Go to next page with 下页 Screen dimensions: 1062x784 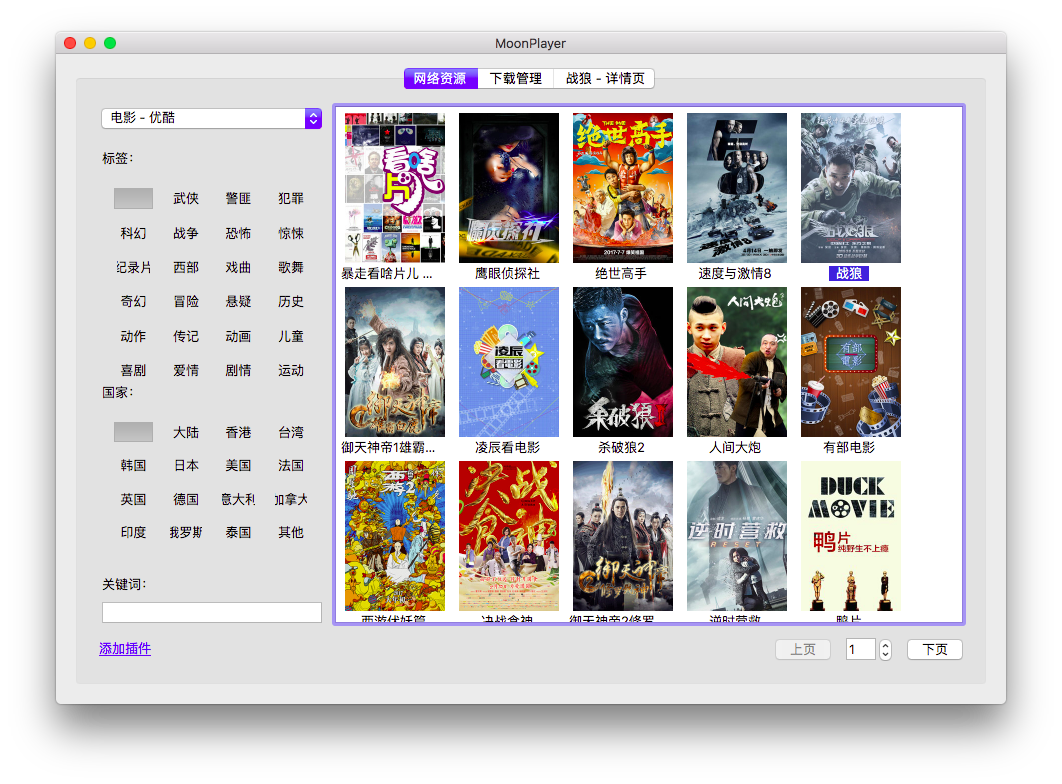pos(935,649)
